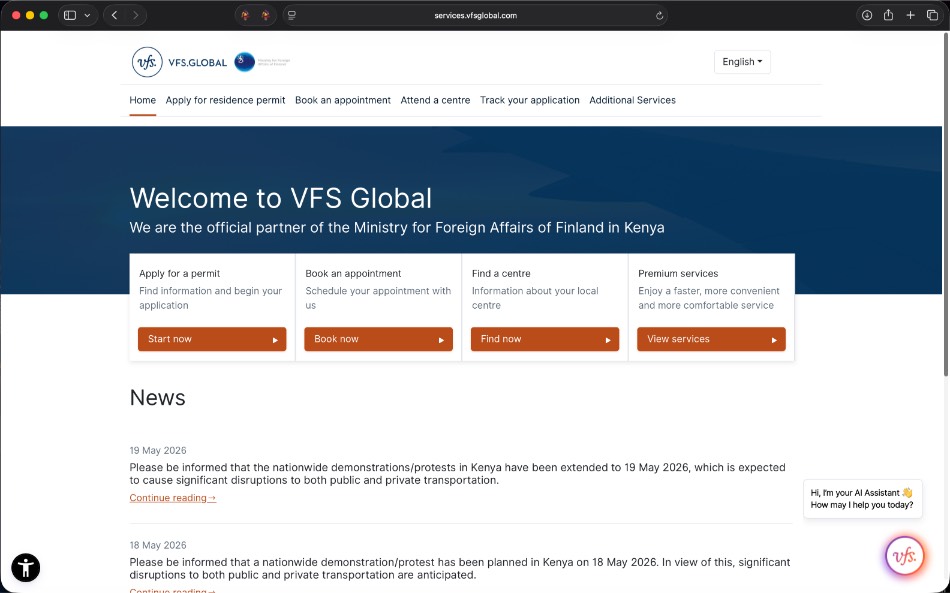Click the 'Hi, I'm your AI Assistant' bubble
Screen dimensions: 950x593
[862, 499]
